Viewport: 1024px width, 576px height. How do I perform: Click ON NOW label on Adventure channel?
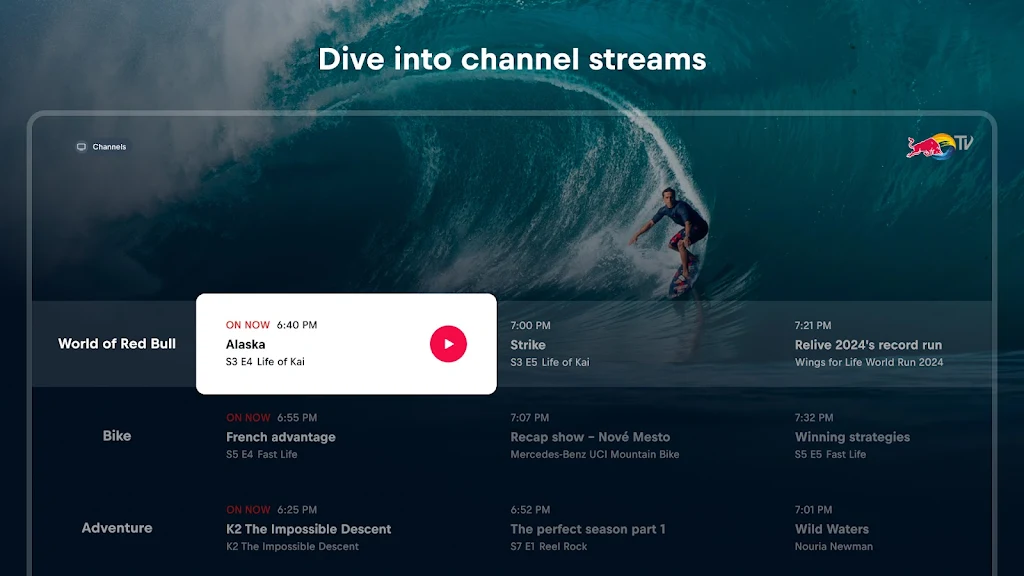(x=248, y=509)
